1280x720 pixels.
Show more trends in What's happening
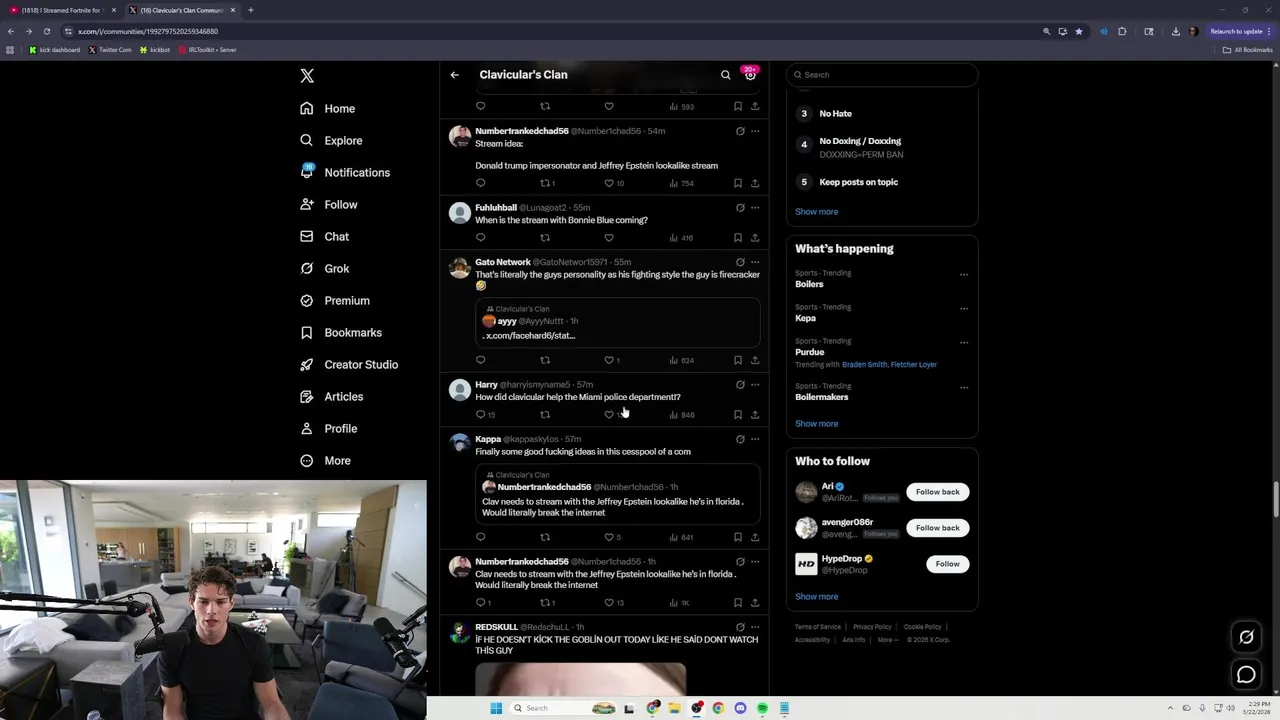tap(817, 424)
